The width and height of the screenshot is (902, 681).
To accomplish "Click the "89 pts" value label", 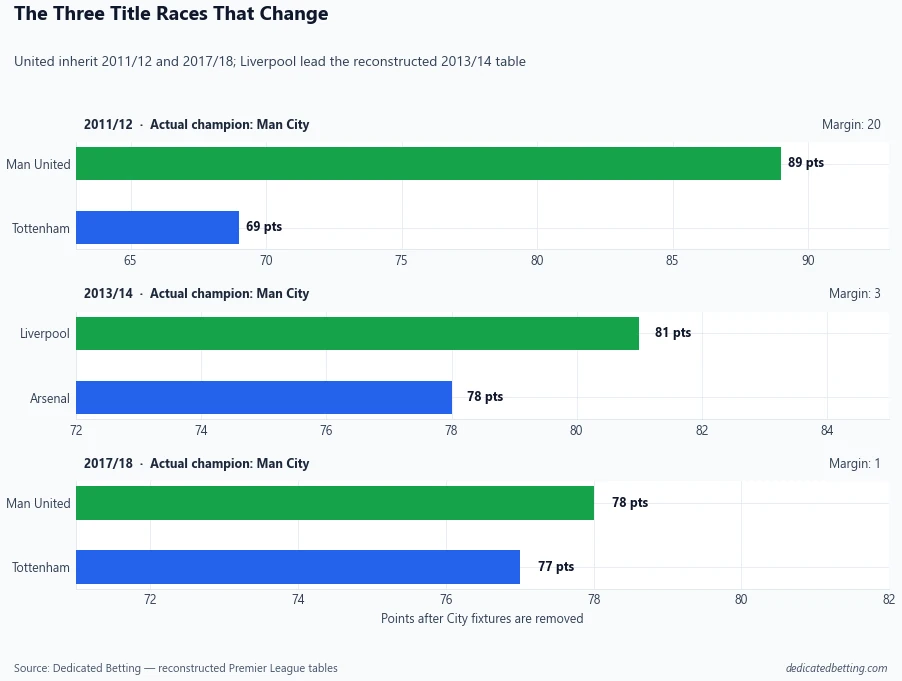I will pos(806,163).
